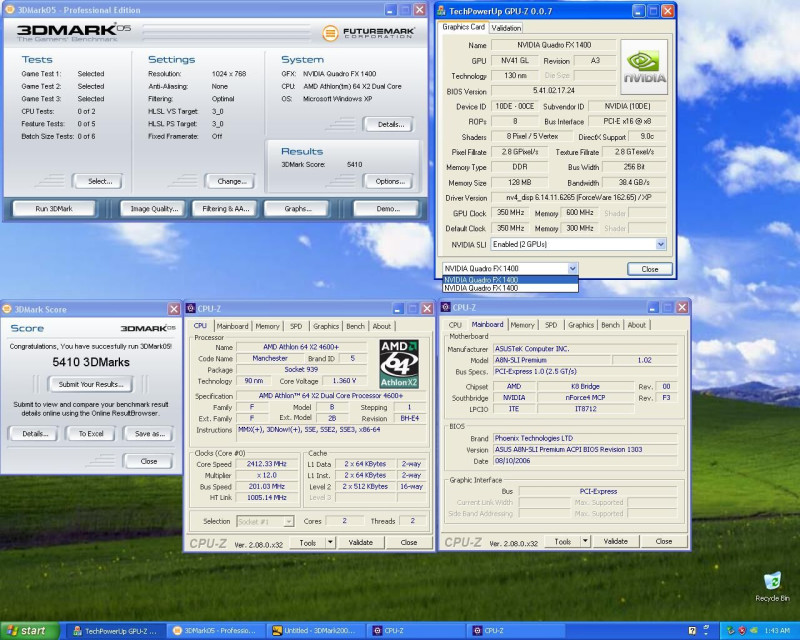This screenshot has width=800, height=640.
Task: Click the taskbar clock showing 1:43 AM
Action: point(777,631)
